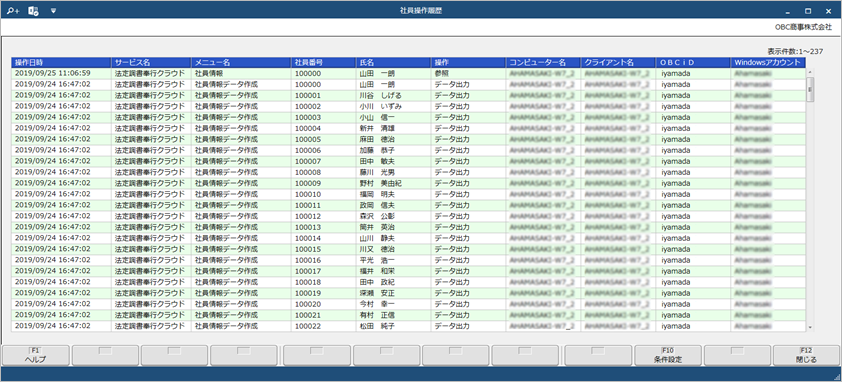Click the 氏名 column header
Viewport: 842px width, 382px height.
coord(393,62)
